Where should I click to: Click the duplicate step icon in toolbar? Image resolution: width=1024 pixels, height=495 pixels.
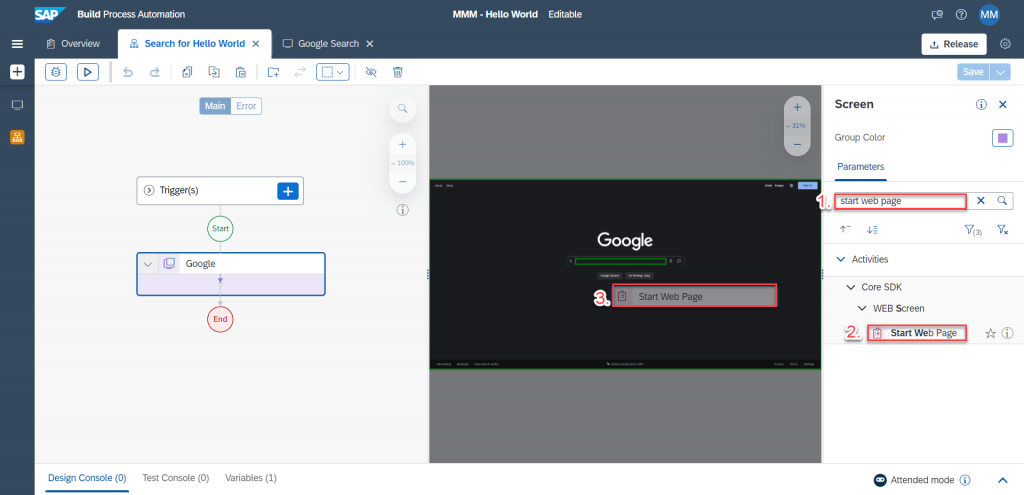214,72
